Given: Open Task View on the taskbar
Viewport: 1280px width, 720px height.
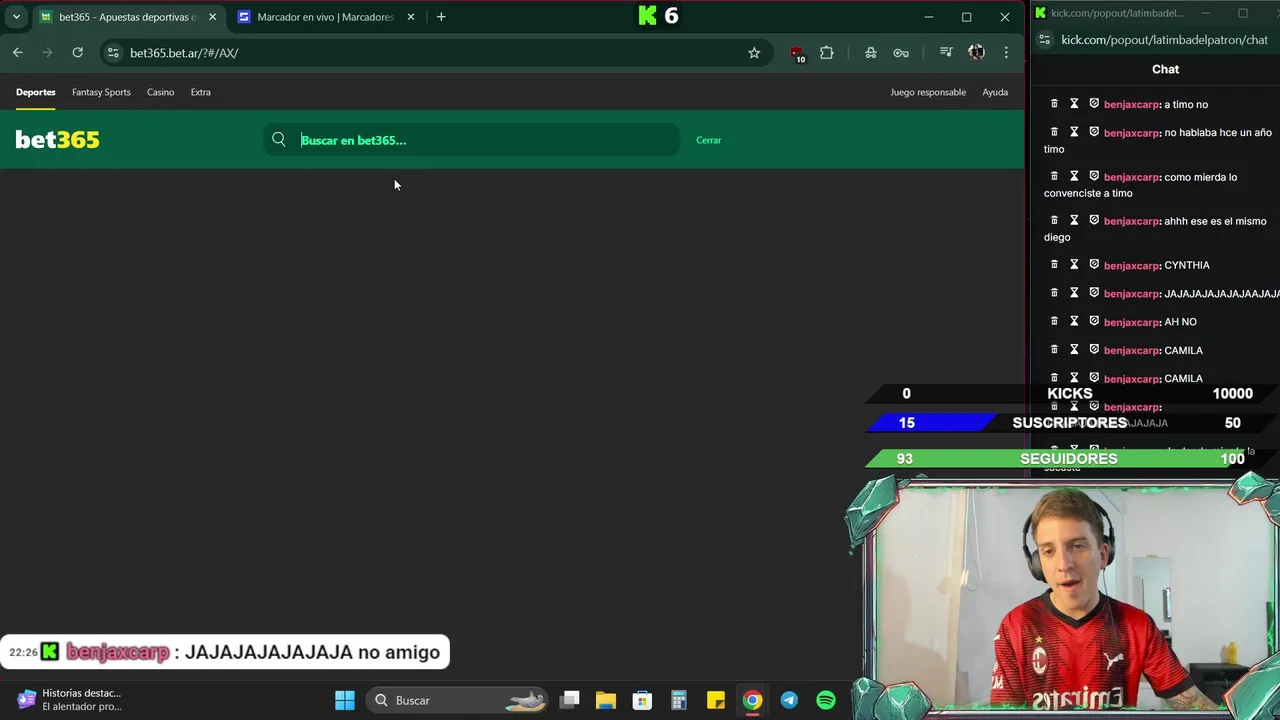Looking at the screenshot, I should pos(570,700).
